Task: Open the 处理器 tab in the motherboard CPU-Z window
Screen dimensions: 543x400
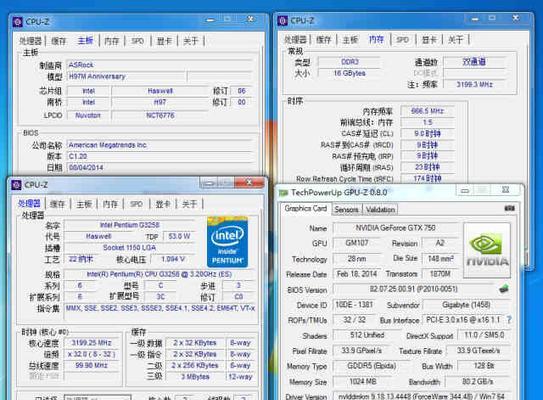Action: tap(30, 41)
